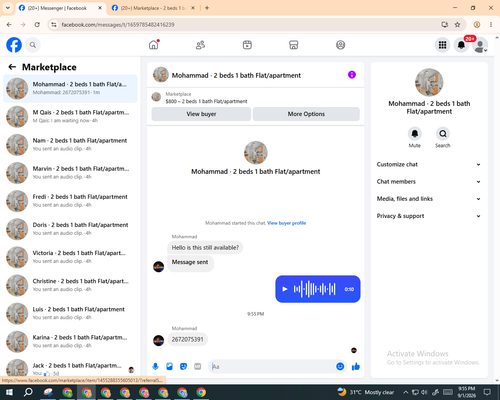The width and height of the screenshot is (500, 400).
Task: Open the Facebook search icon
Action: (x=33, y=45)
